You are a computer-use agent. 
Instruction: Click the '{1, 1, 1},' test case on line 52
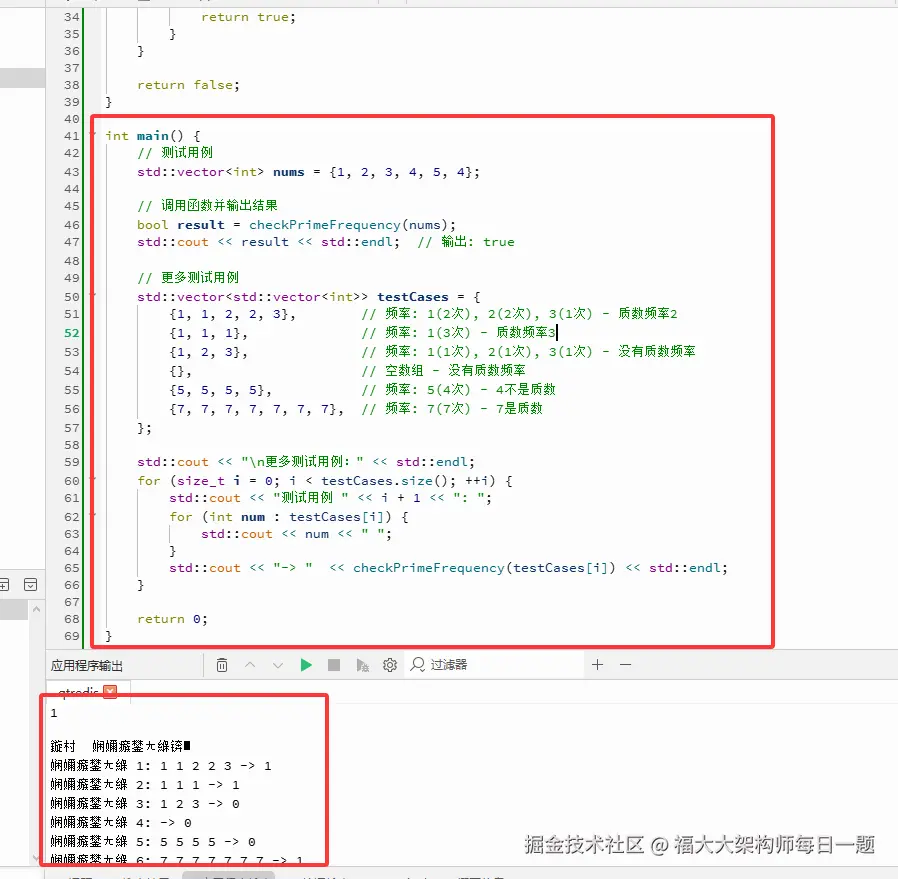(x=208, y=333)
